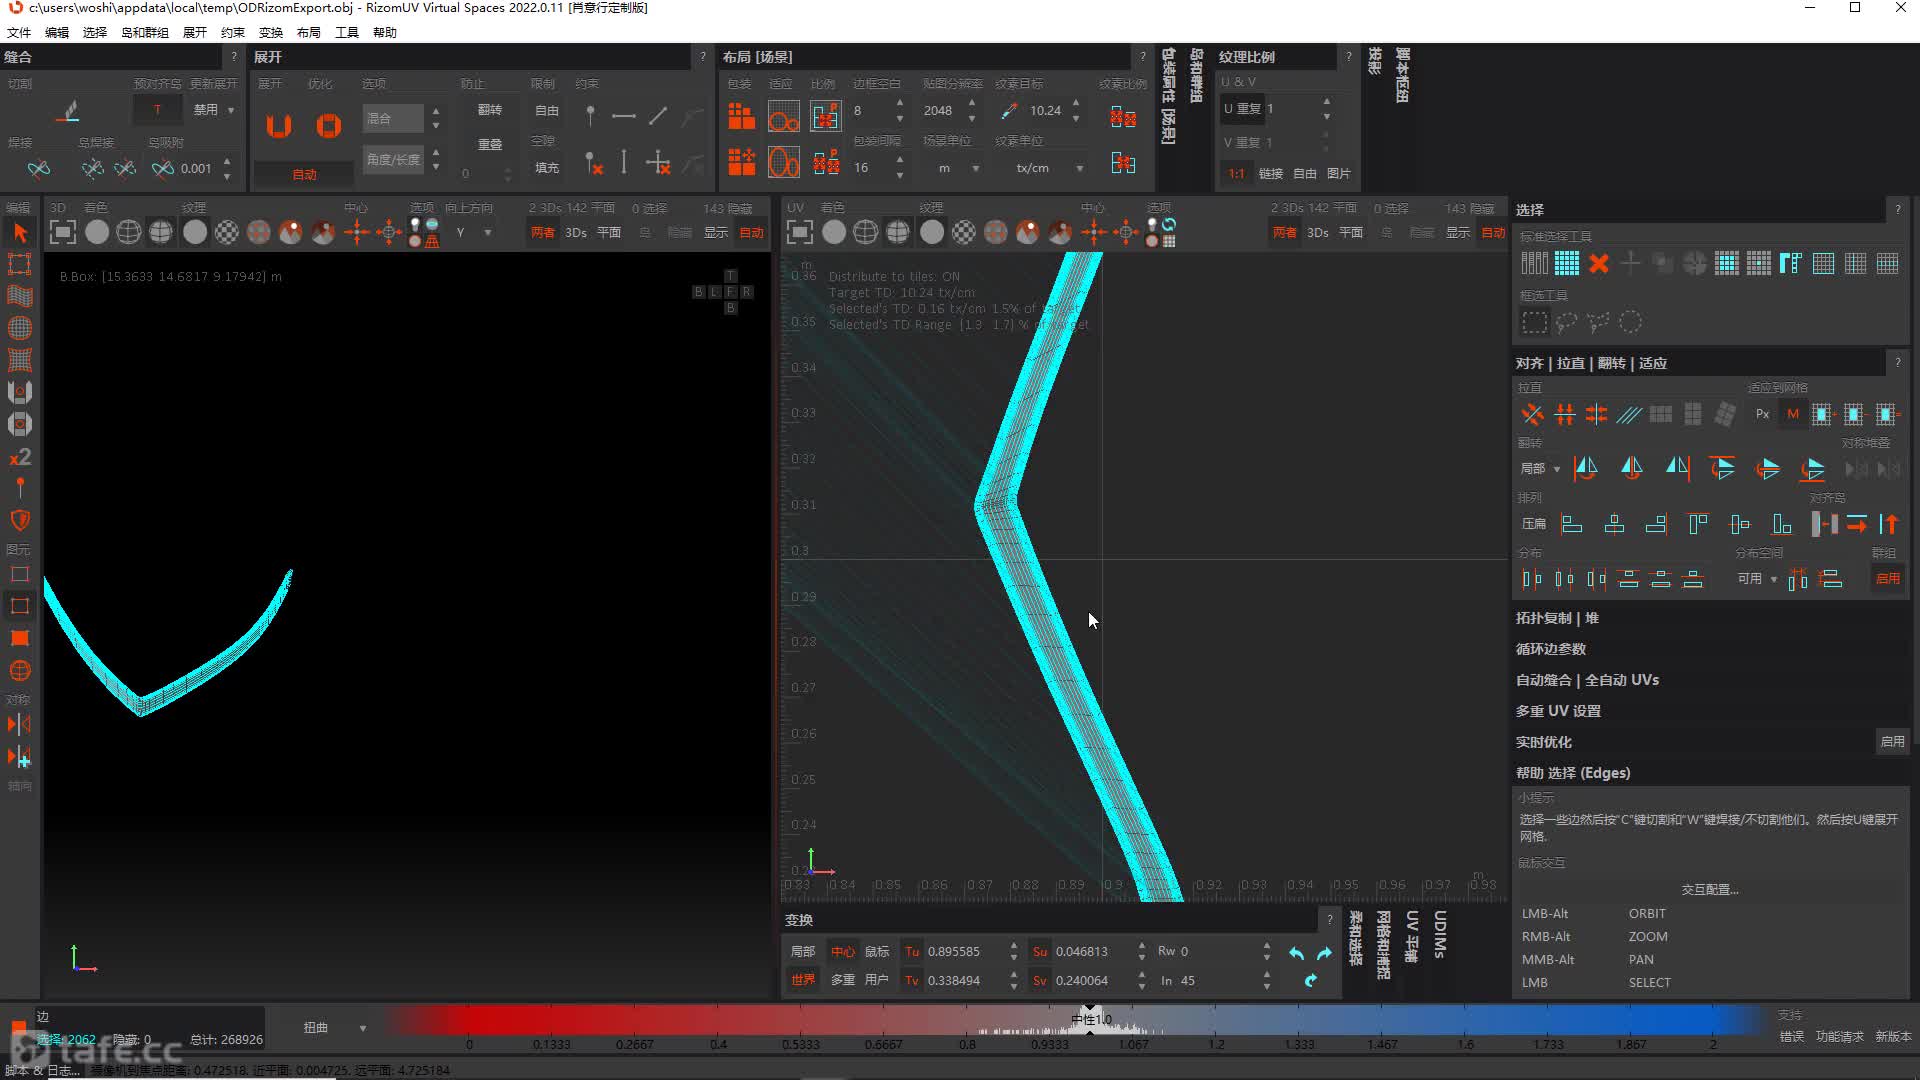
Task: Open 扭曲 distortion type dropdown in status bar
Action: [x=335, y=1028]
